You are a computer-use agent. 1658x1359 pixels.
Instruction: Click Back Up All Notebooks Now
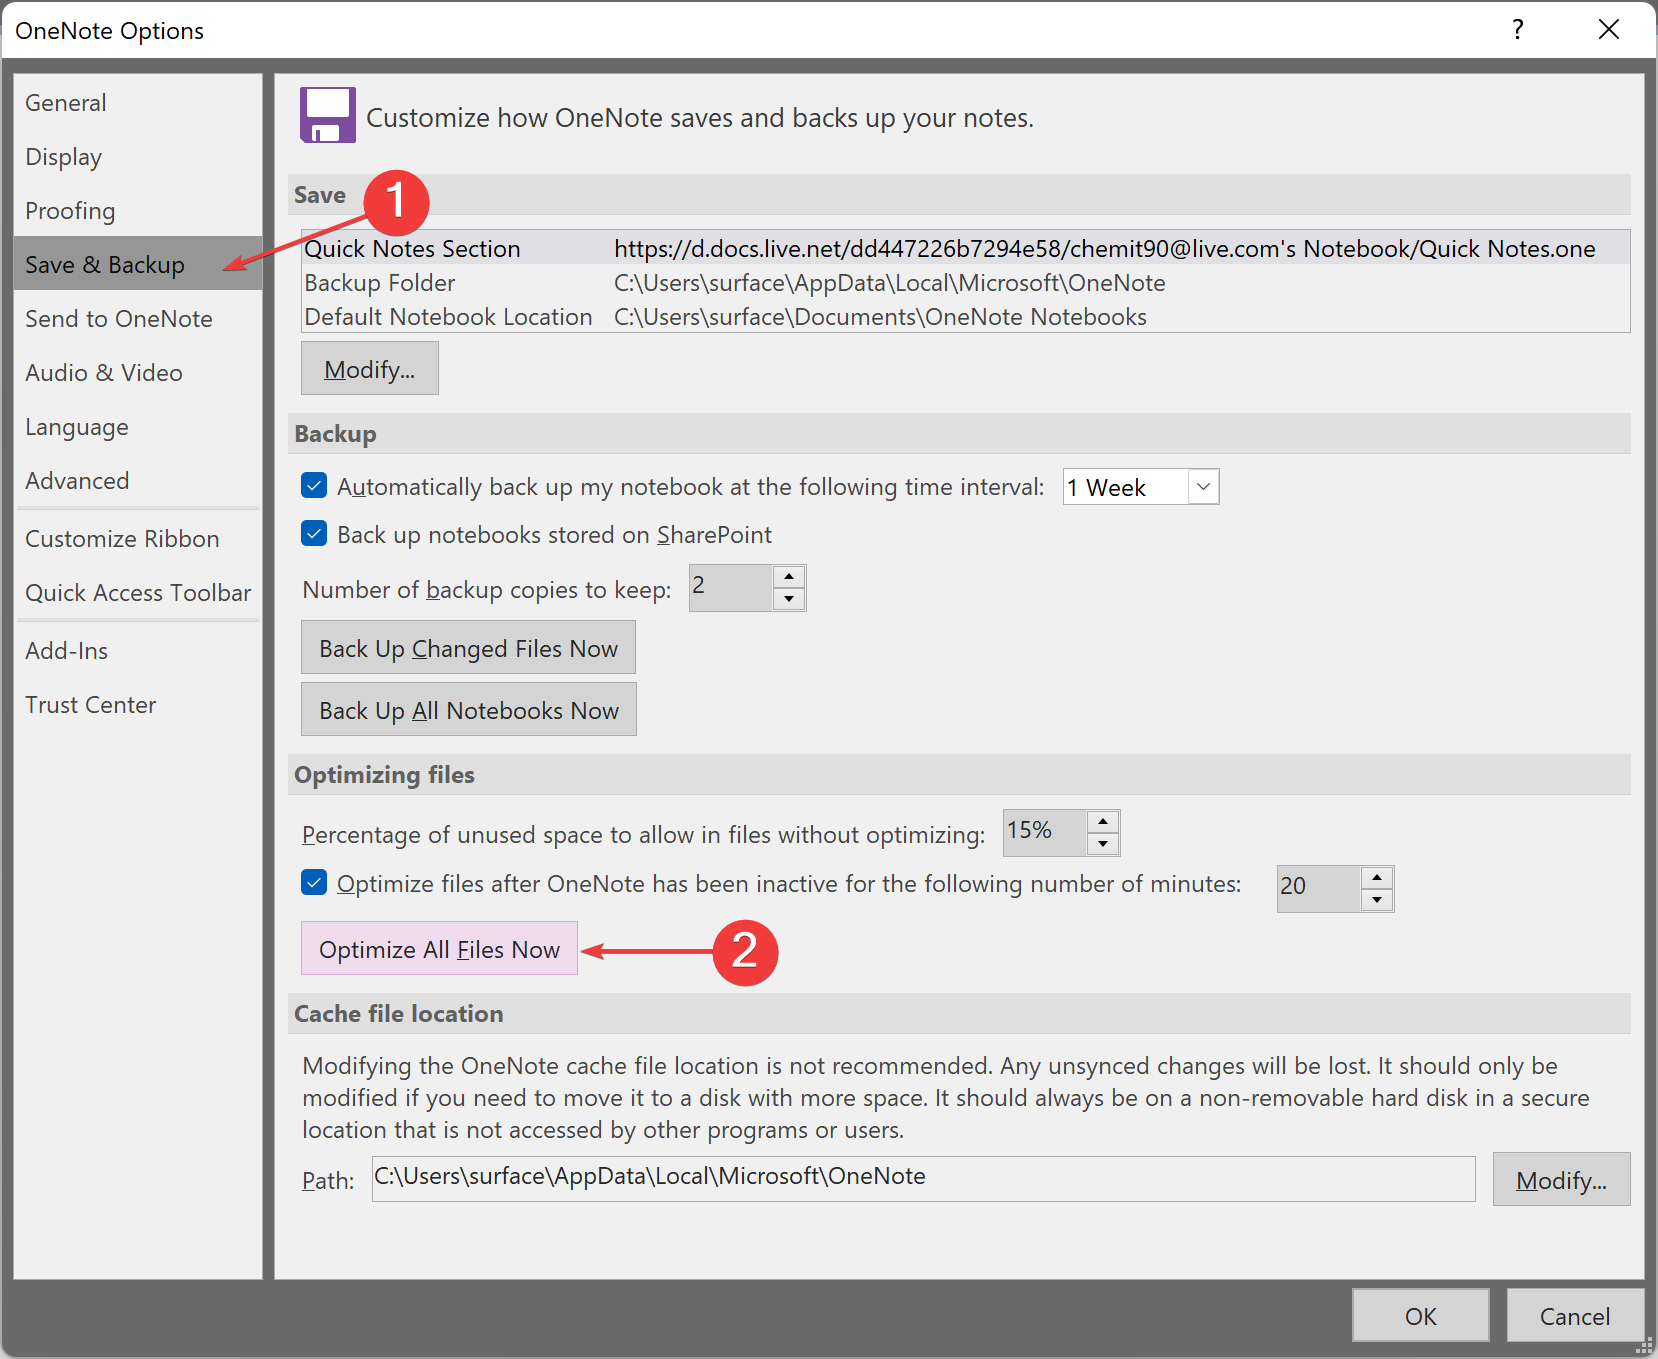469,710
